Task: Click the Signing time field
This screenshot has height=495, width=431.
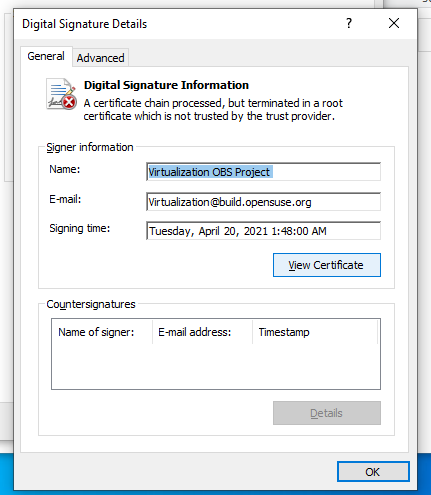Action: tap(263, 231)
